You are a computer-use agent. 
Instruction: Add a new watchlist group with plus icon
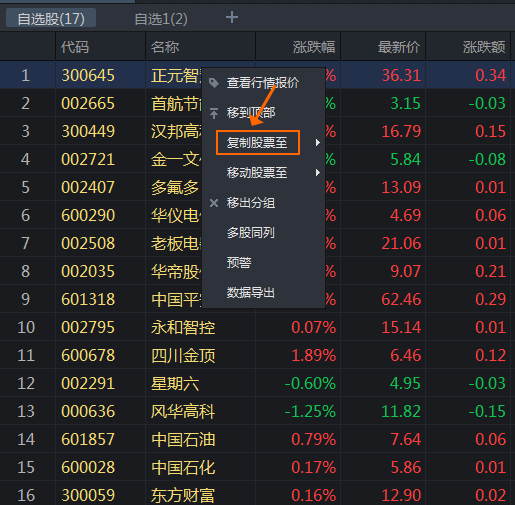(232, 17)
